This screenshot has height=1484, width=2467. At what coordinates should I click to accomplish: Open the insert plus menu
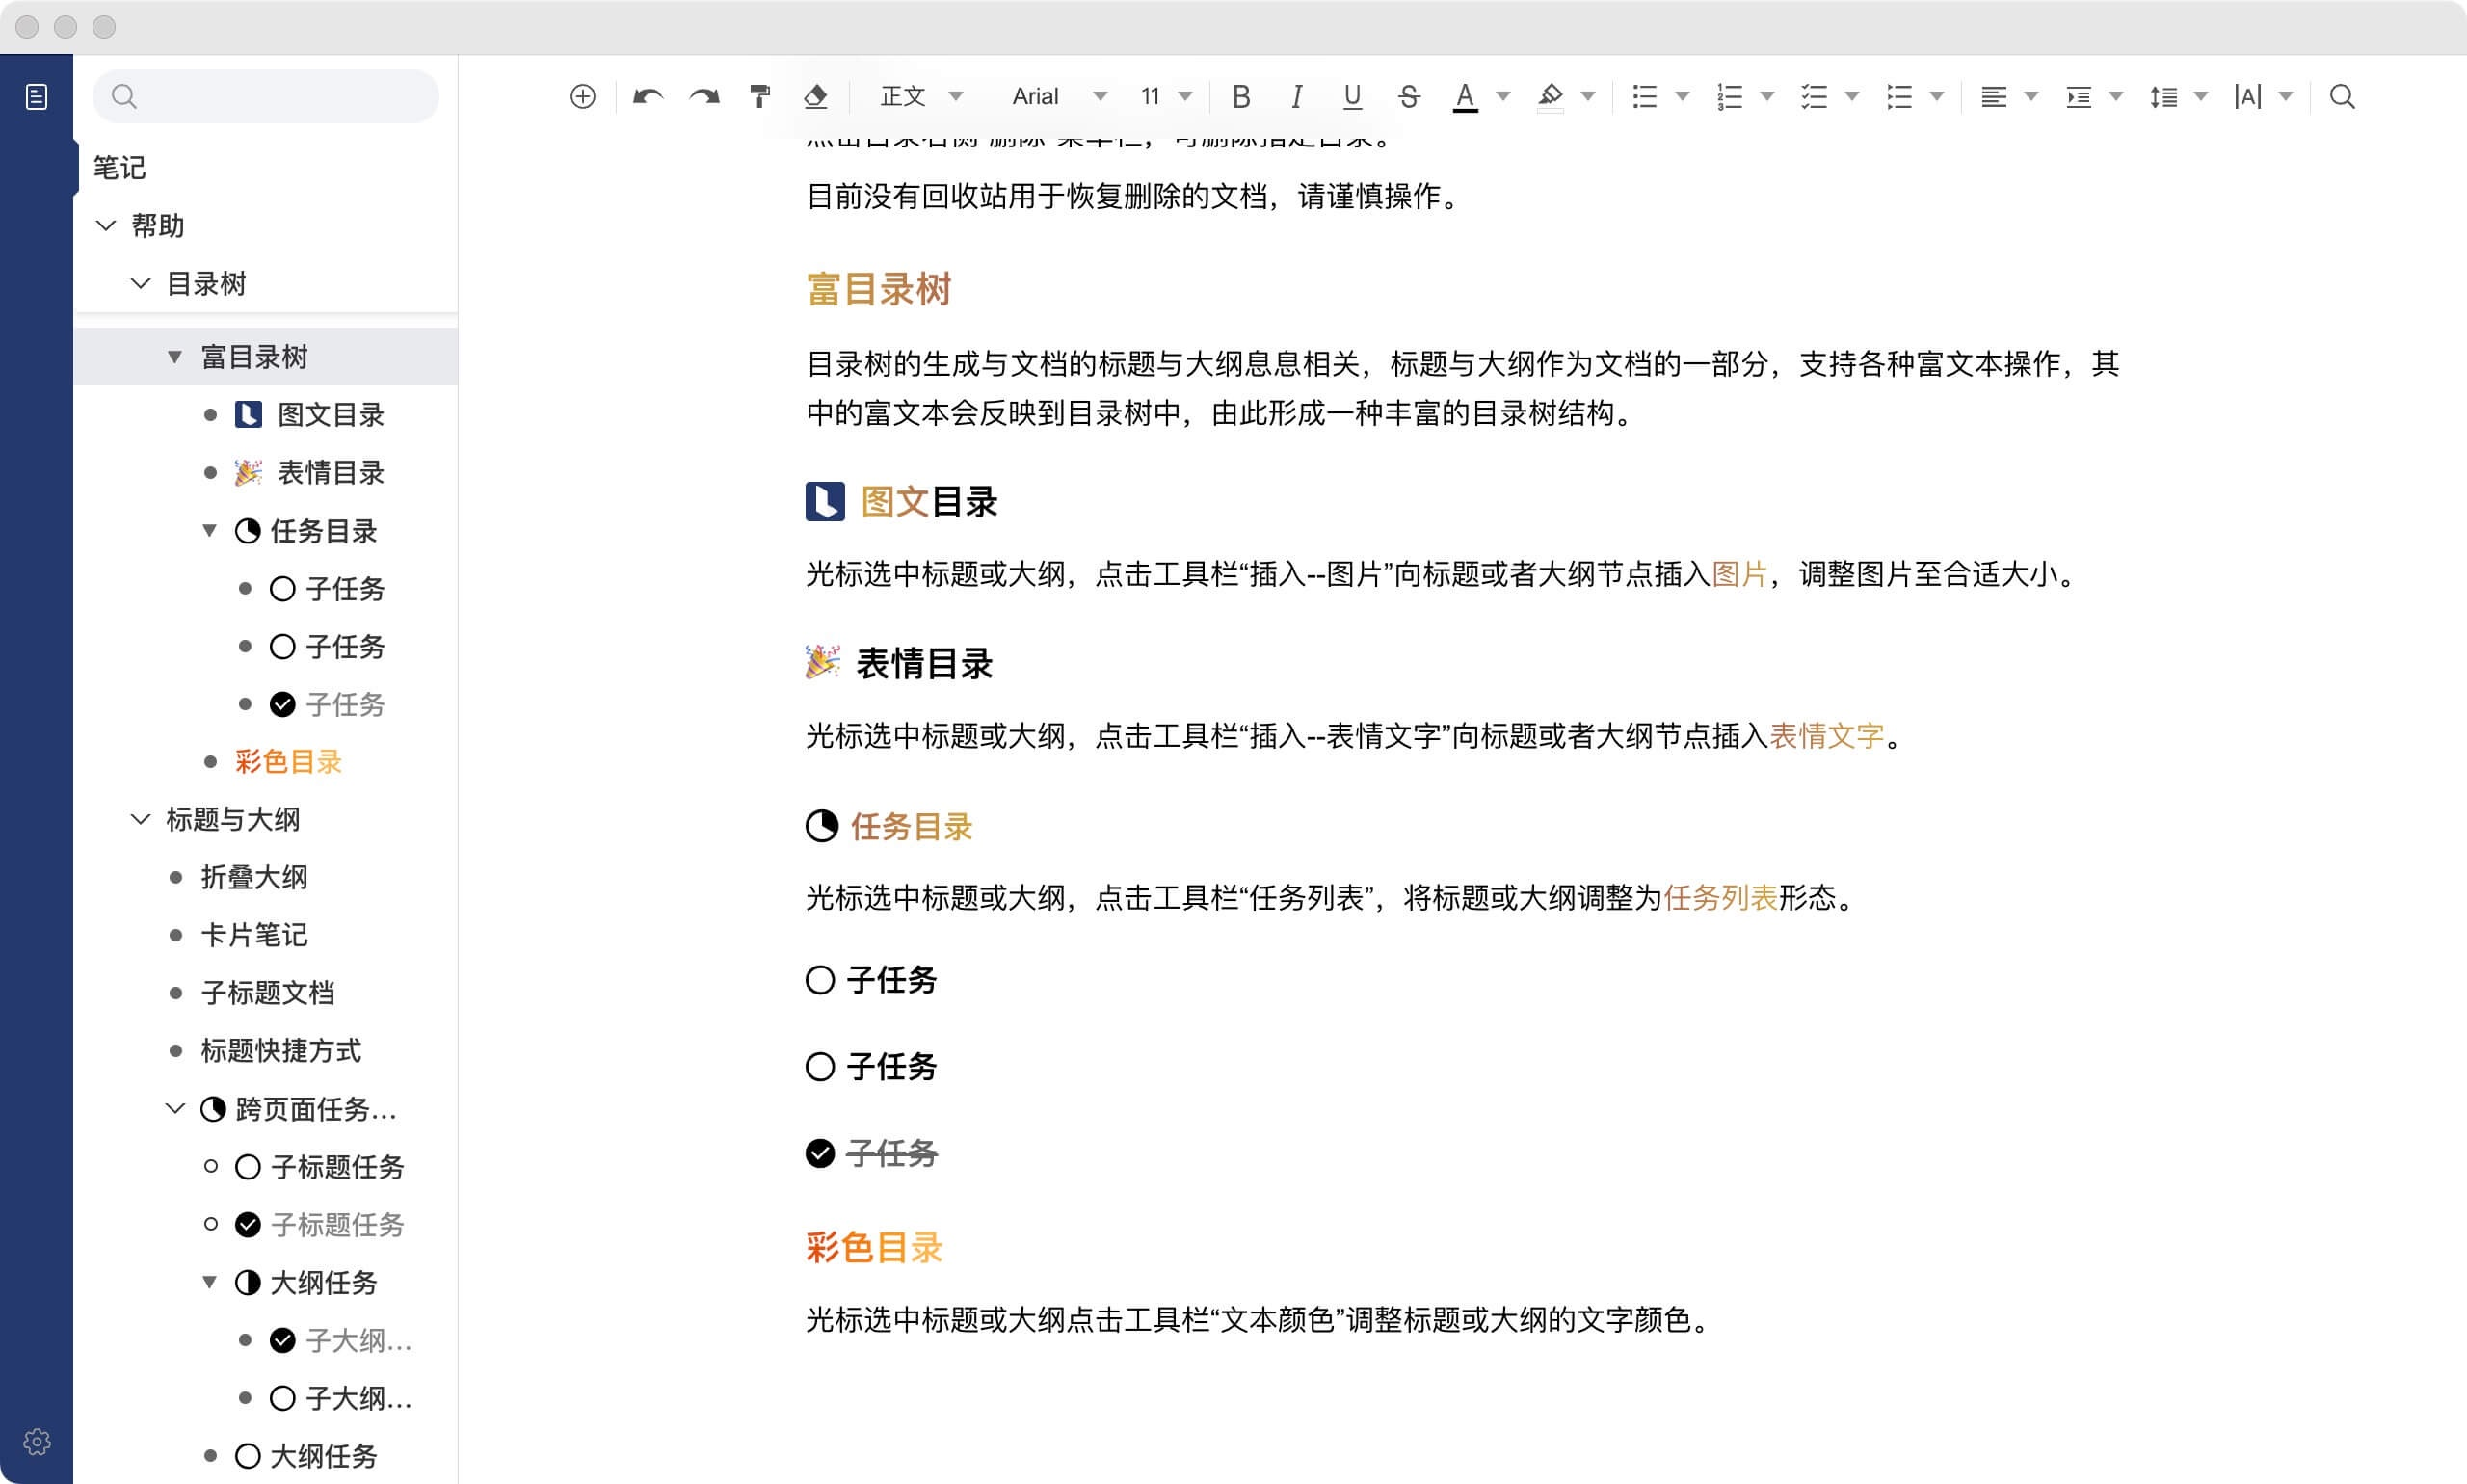coord(583,96)
